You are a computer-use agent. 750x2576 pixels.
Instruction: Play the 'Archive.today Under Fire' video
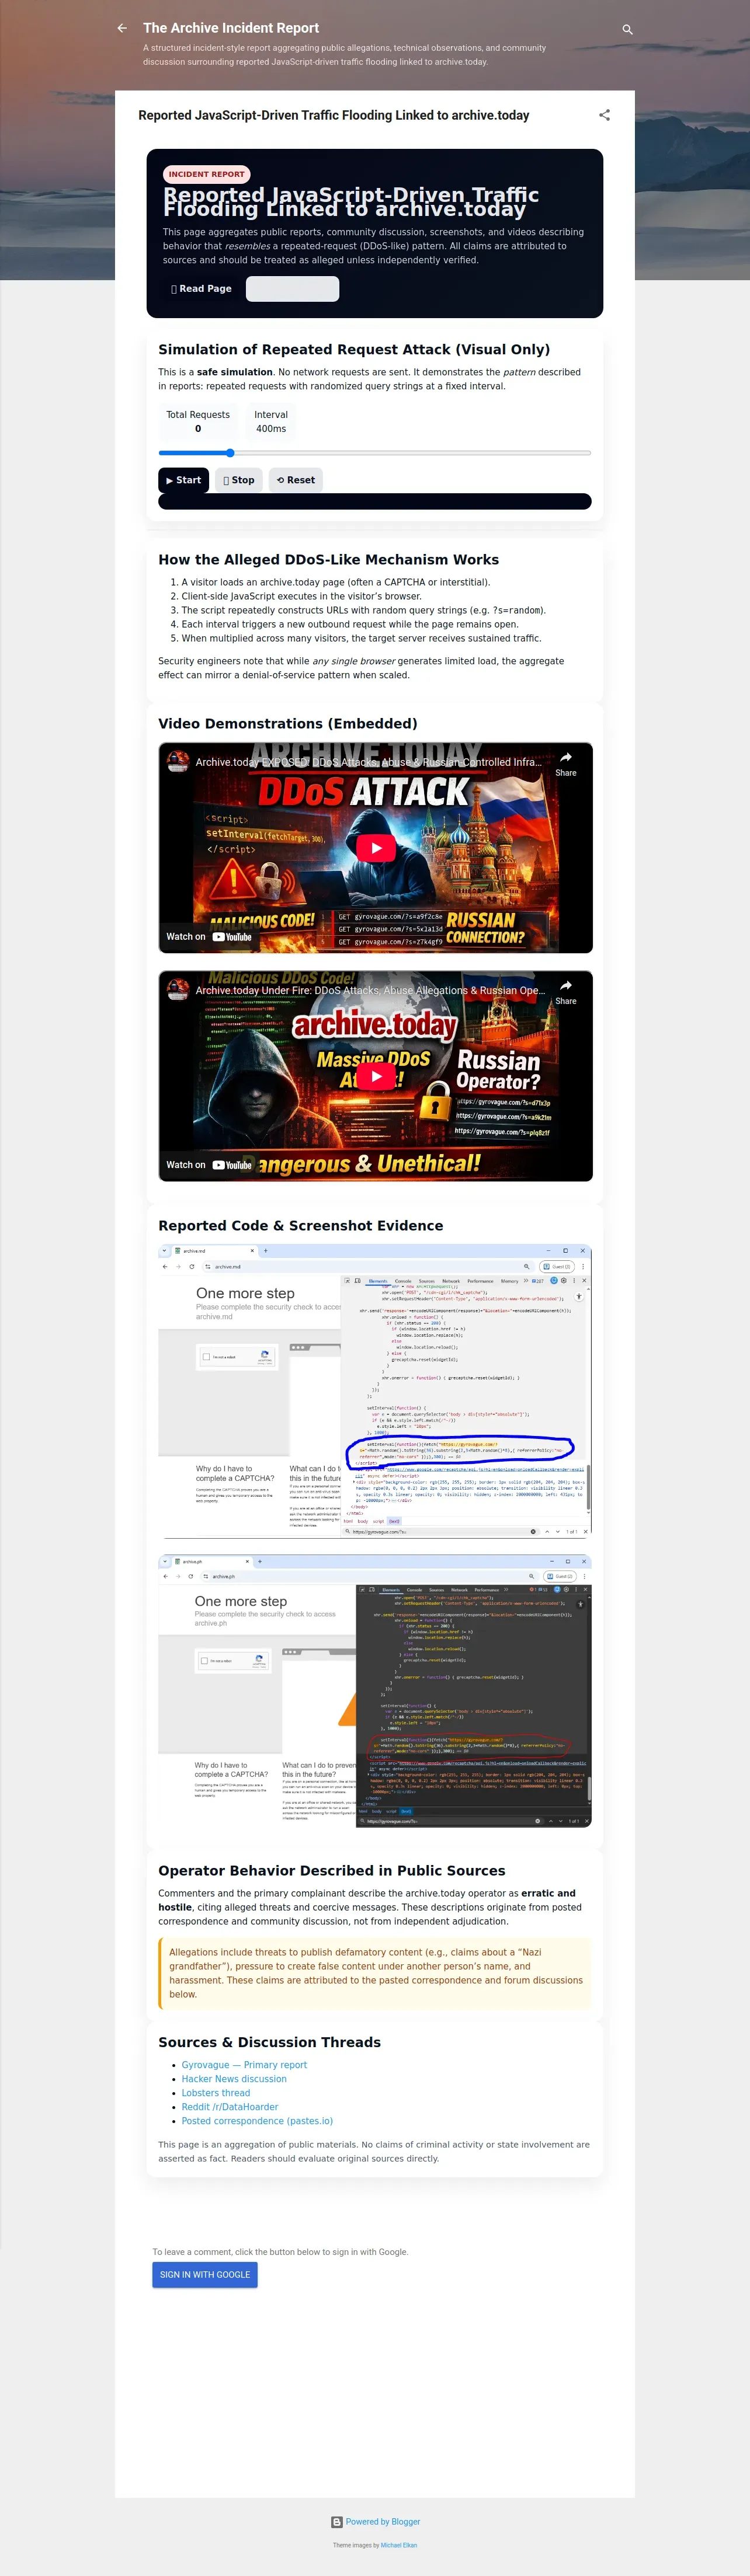pos(376,1076)
